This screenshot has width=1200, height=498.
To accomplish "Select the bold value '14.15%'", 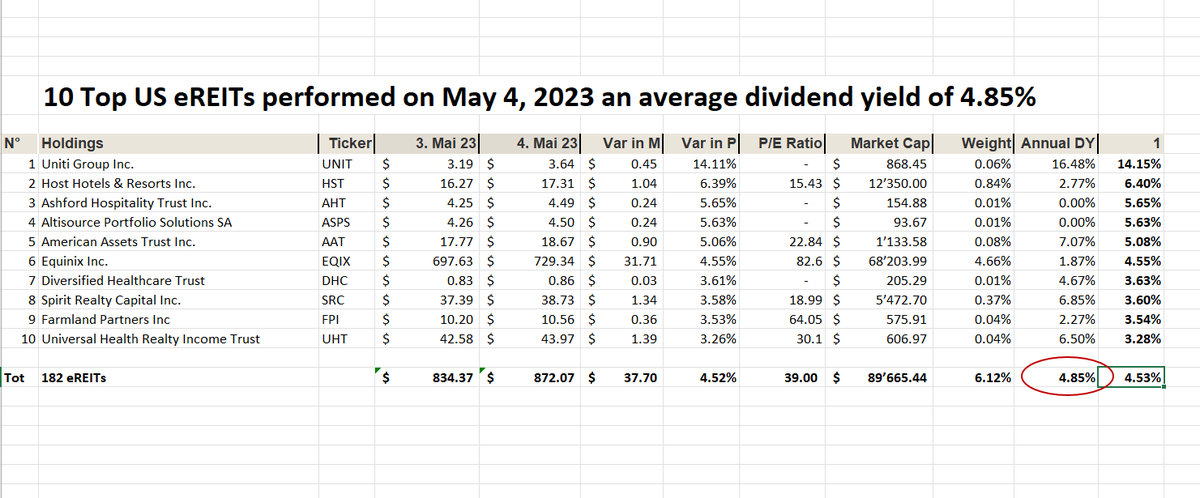I will click(1131, 163).
